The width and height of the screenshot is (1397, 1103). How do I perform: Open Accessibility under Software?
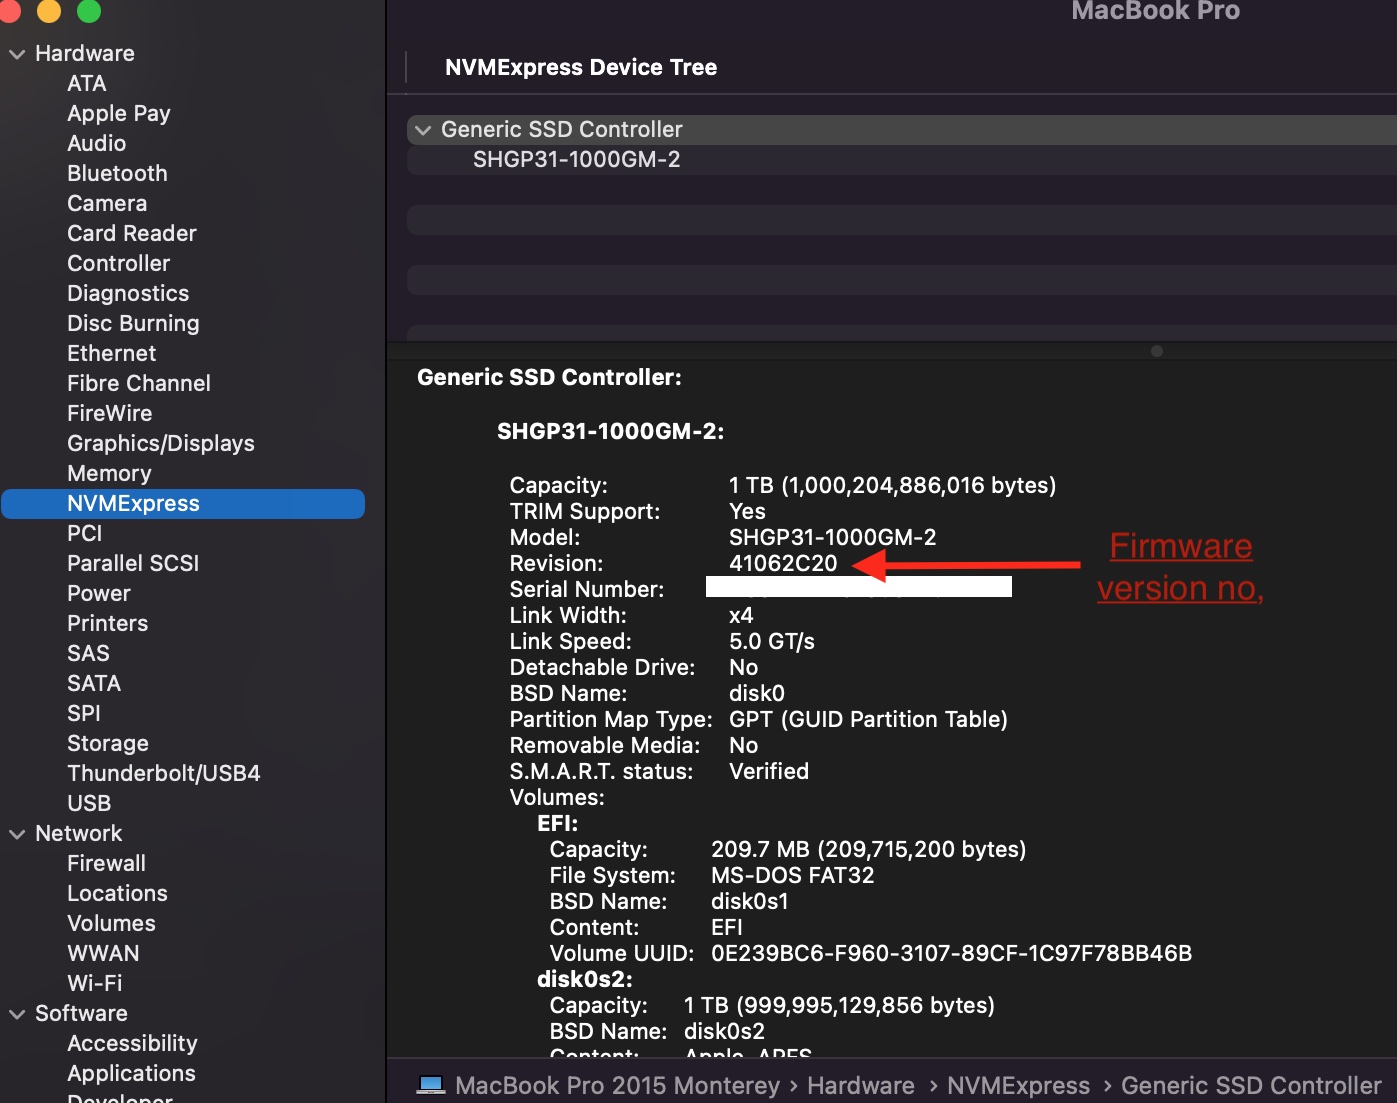click(x=132, y=1044)
